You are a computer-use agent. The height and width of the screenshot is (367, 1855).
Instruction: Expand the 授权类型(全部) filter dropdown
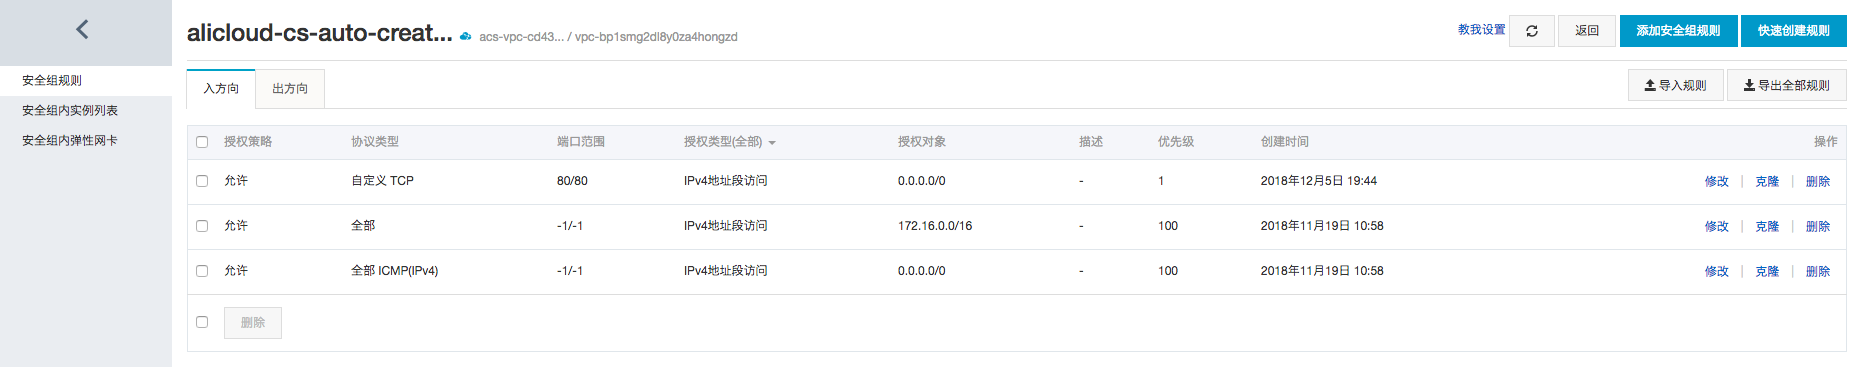point(730,142)
